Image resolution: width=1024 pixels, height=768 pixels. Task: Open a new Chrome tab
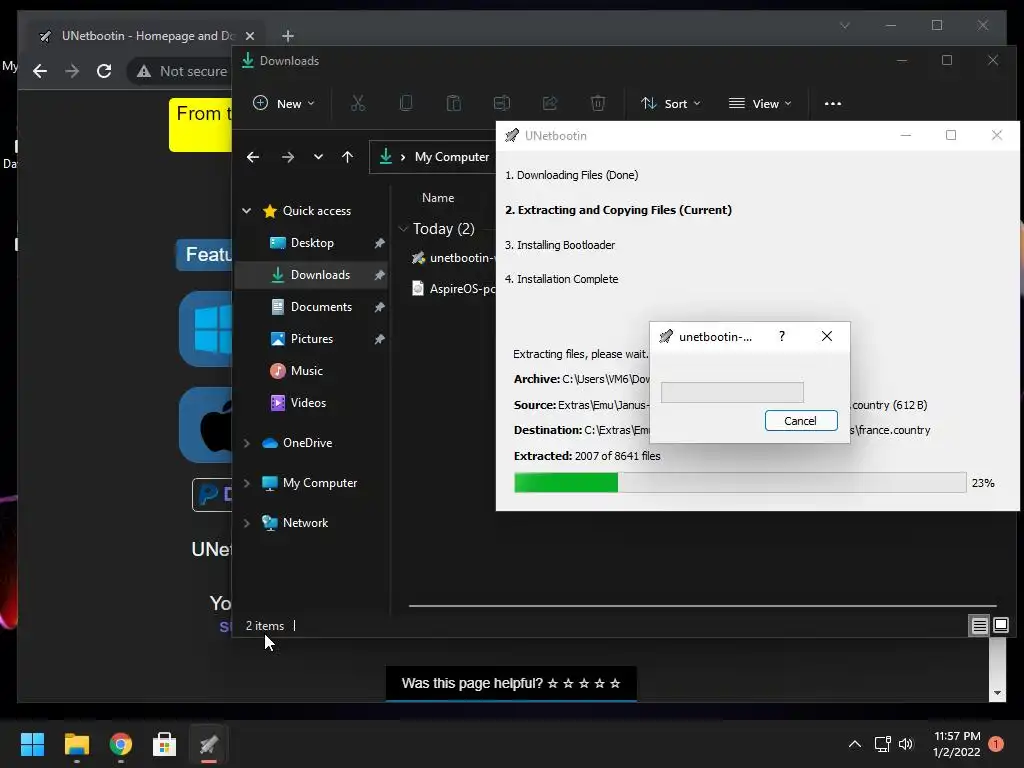tap(288, 36)
